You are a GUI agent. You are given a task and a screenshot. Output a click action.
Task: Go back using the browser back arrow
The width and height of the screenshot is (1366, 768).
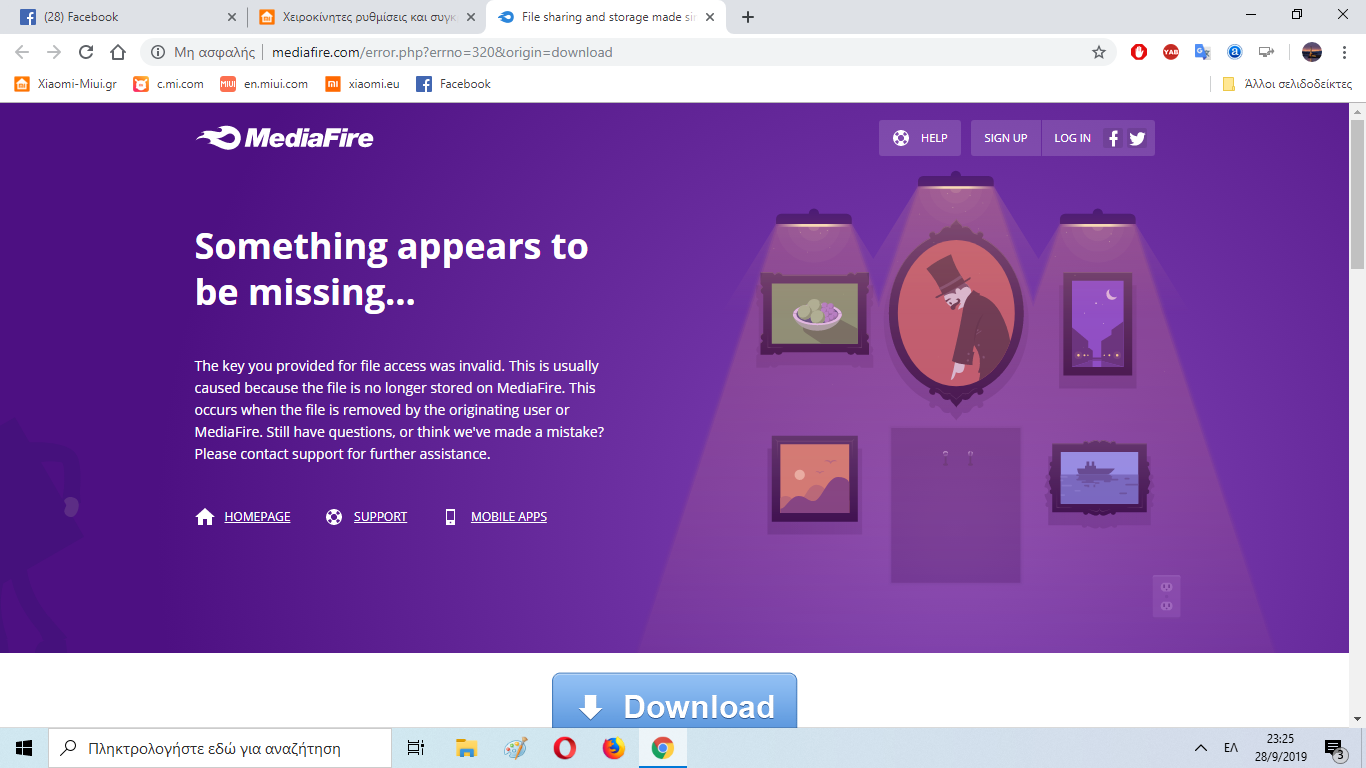click(22, 52)
